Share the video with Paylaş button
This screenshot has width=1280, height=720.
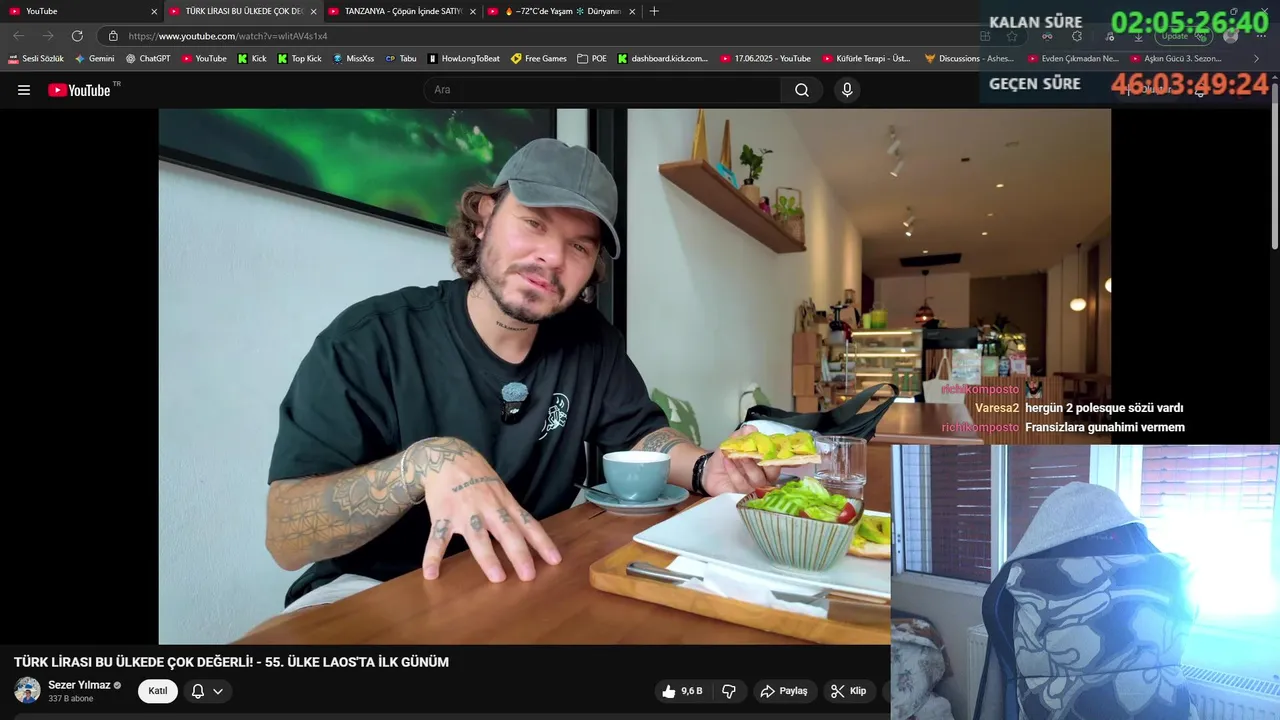(x=783, y=691)
